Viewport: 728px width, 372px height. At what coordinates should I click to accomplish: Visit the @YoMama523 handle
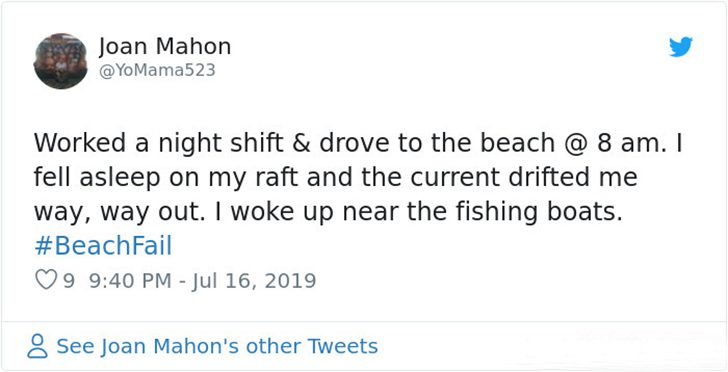click(157, 70)
